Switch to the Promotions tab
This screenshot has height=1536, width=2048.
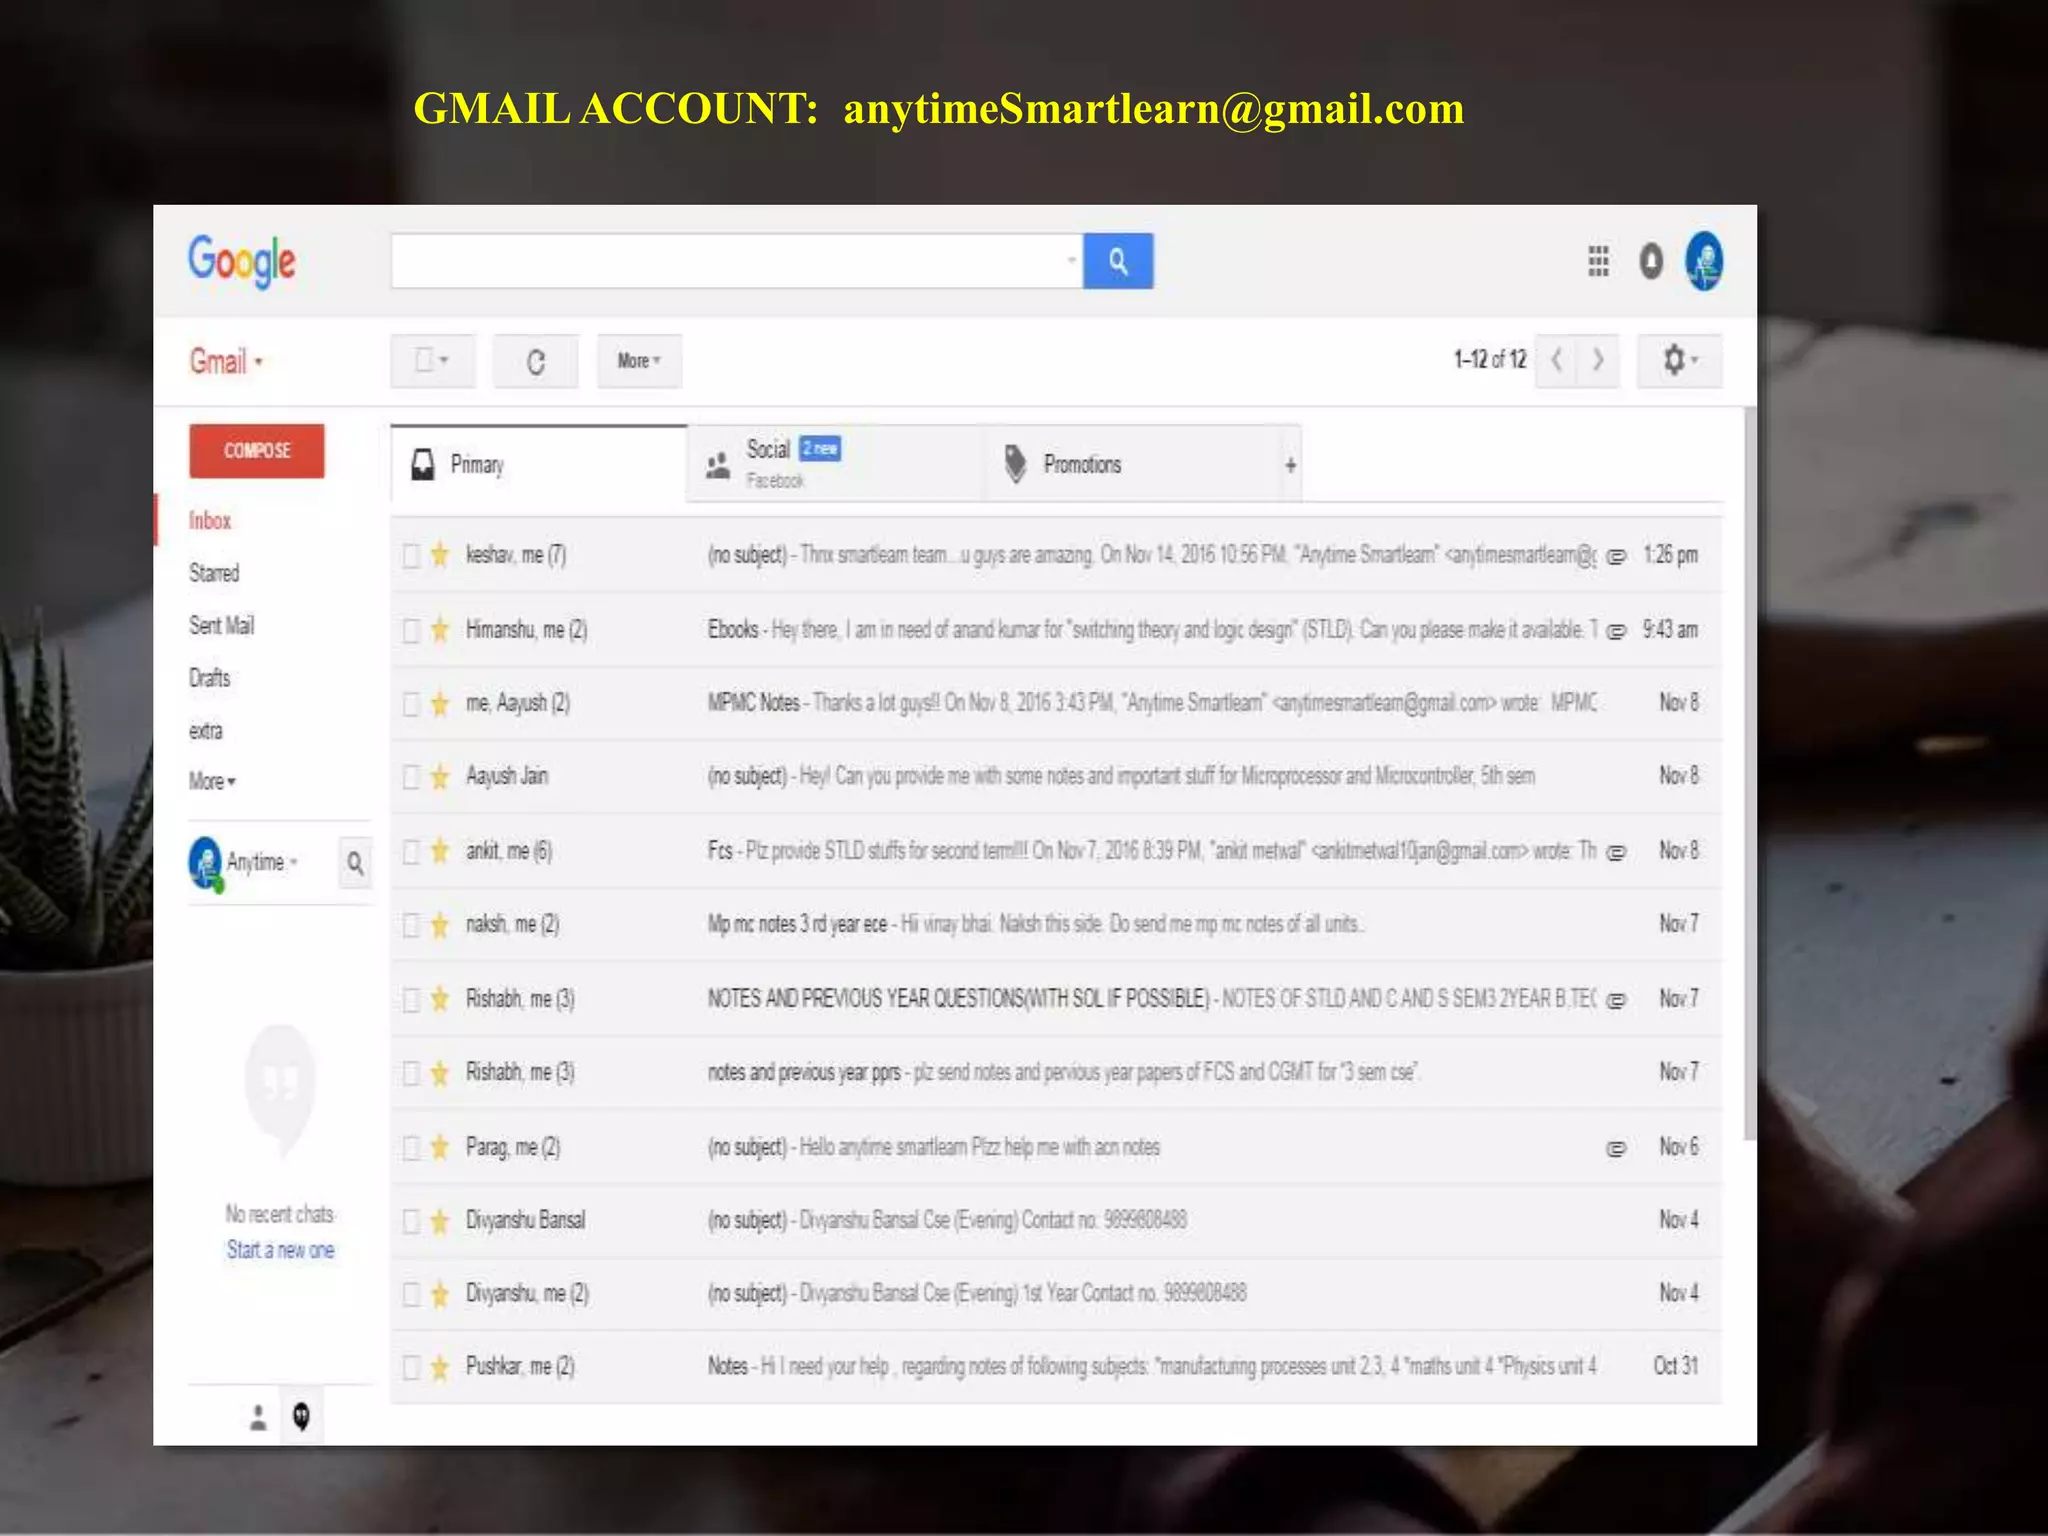click(x=1133, y=464)
